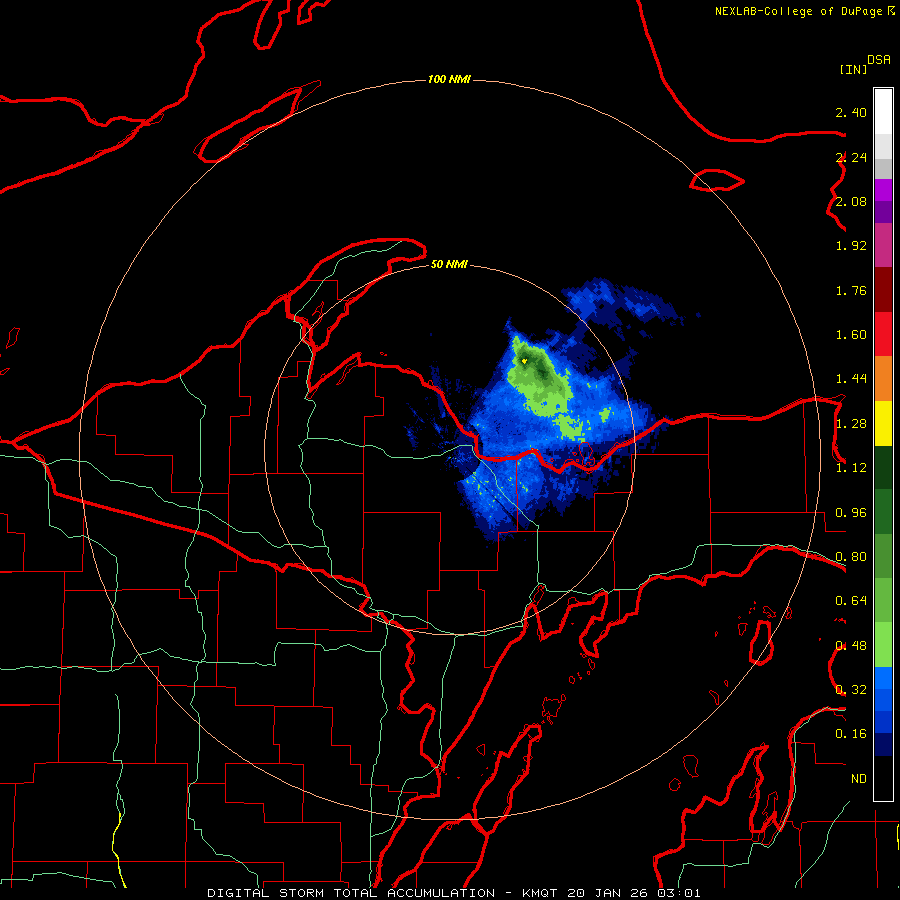Click the 0.16 legend value
The height and width of the screenshot is (900, 900).
point(851,734)
